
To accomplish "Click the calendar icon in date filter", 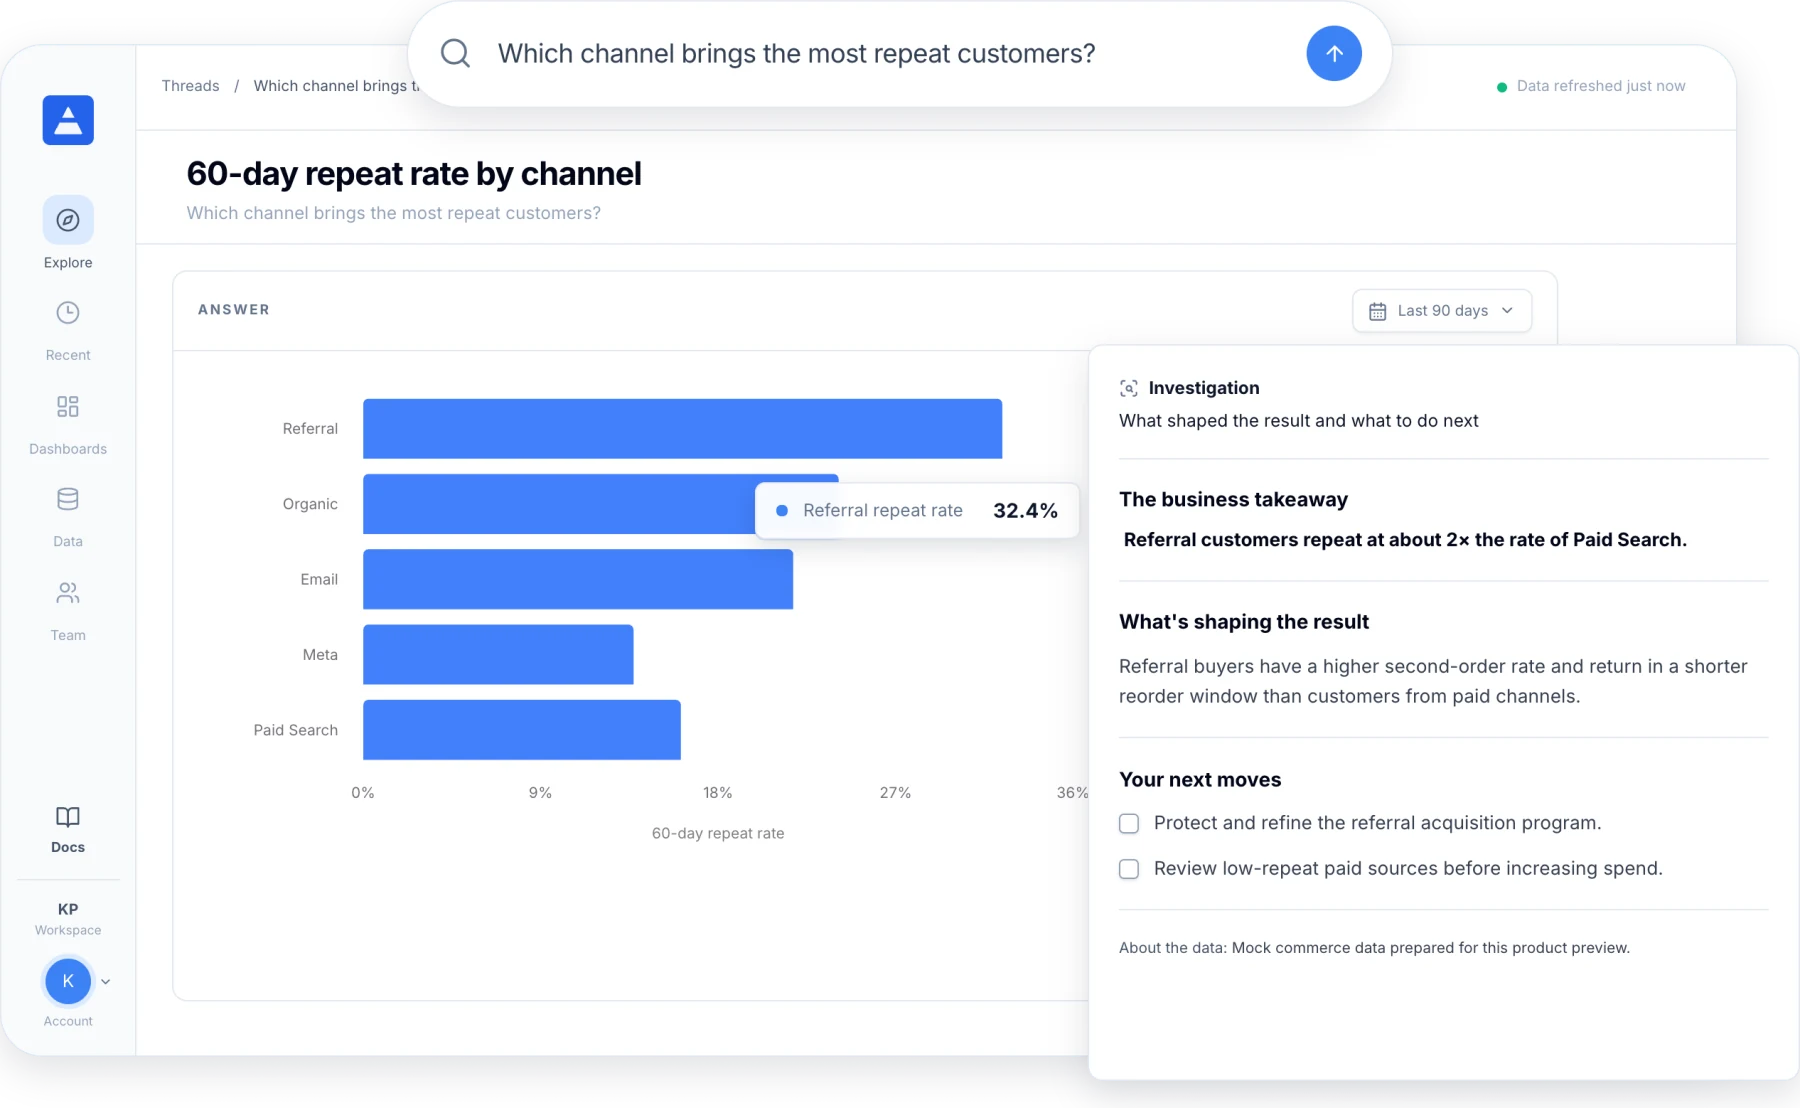I will pyautogui.click(x=1377, y=311).
